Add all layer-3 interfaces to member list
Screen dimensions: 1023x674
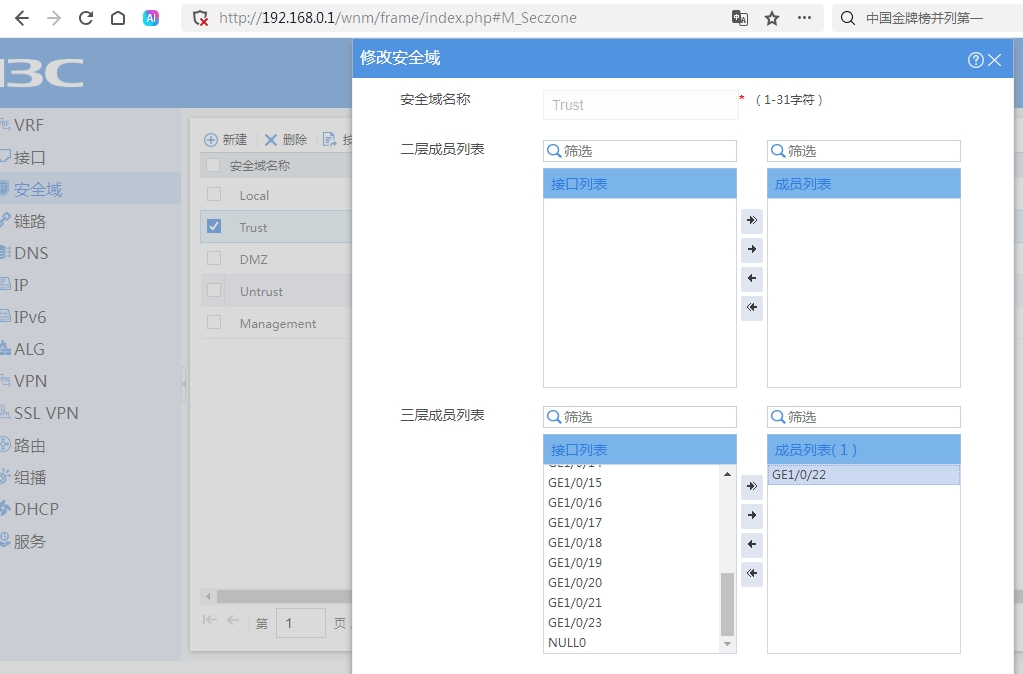pyautogui.click(x=752, y=486)
